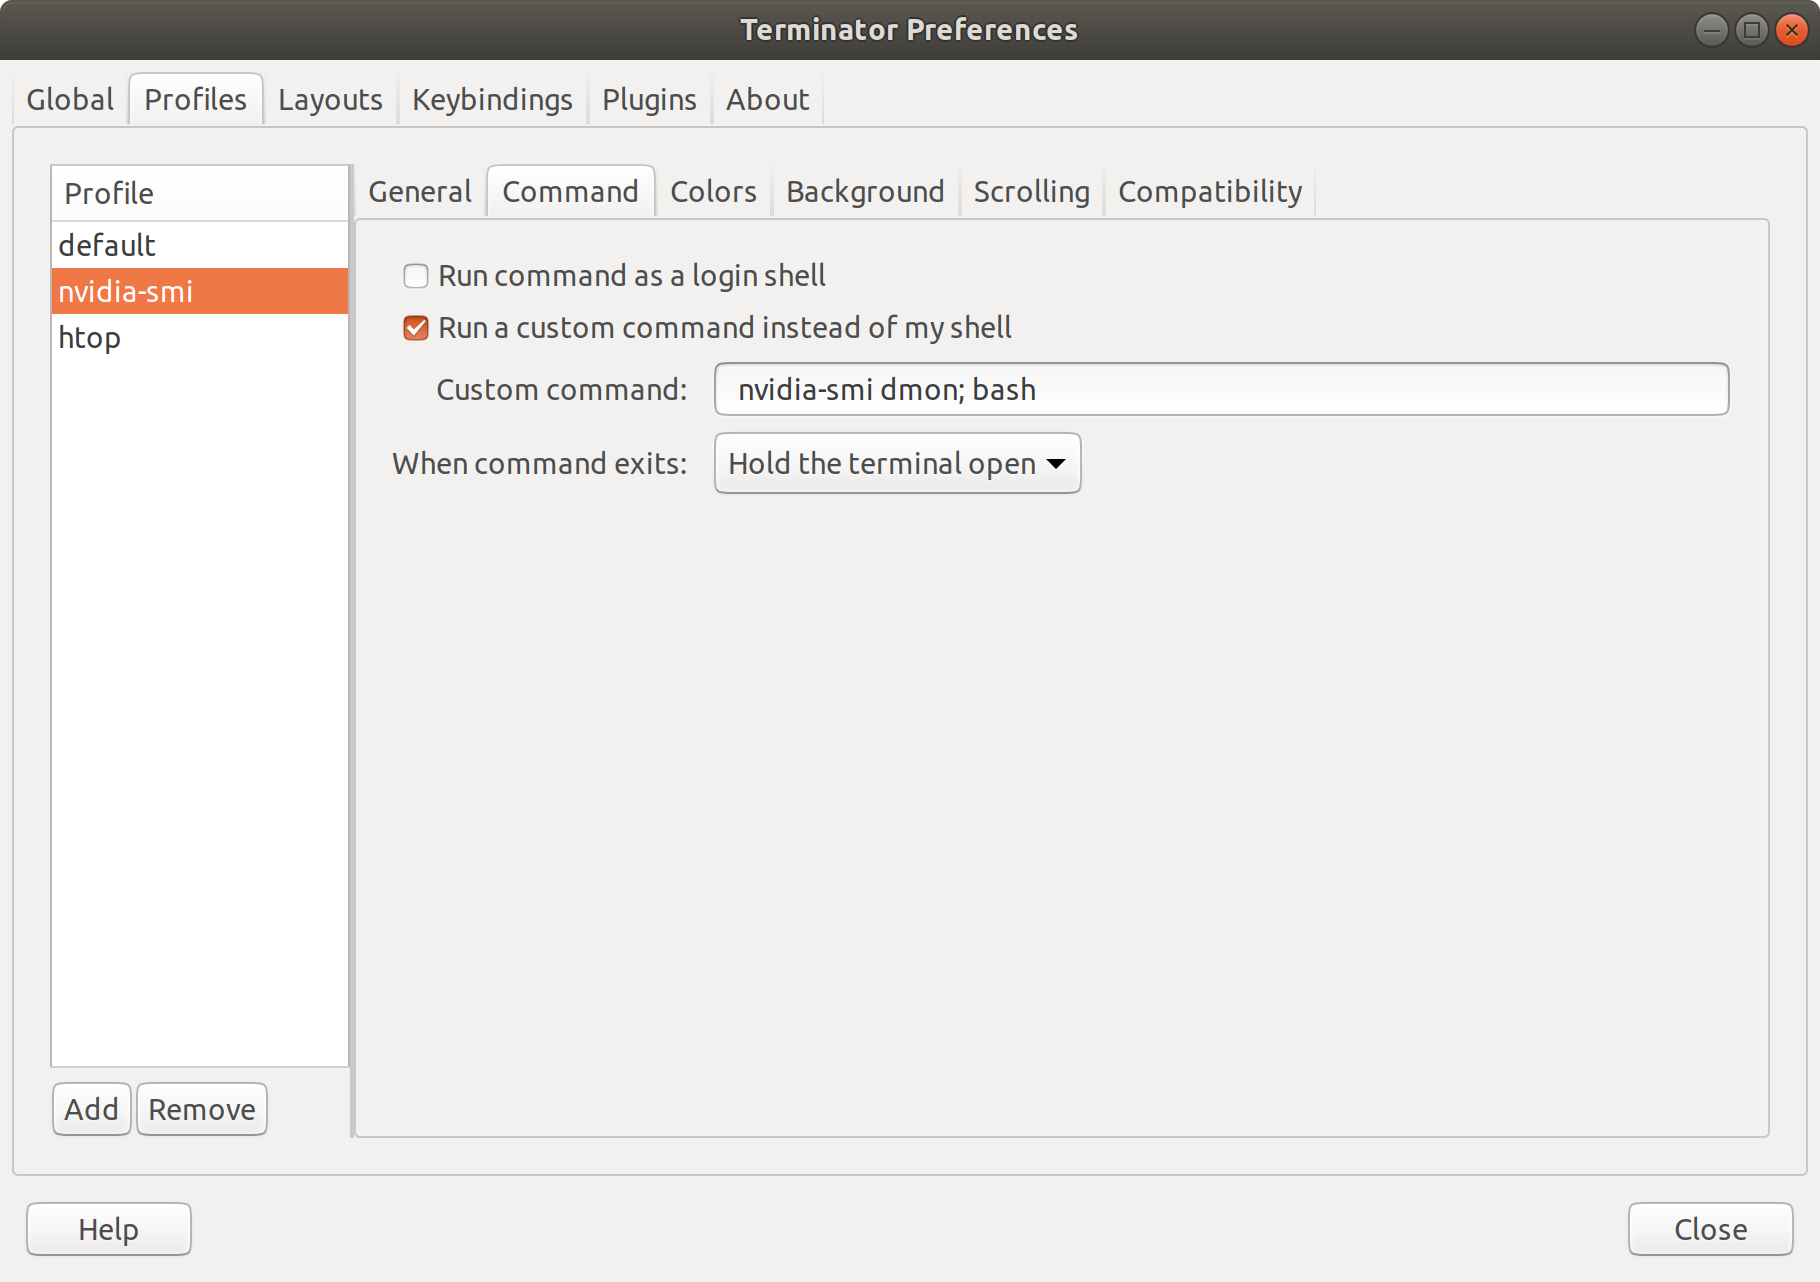The height and width of the screenshot is (1282, 1820).
Task: Open the Plugins tab
Action: [x=649, y=100]
